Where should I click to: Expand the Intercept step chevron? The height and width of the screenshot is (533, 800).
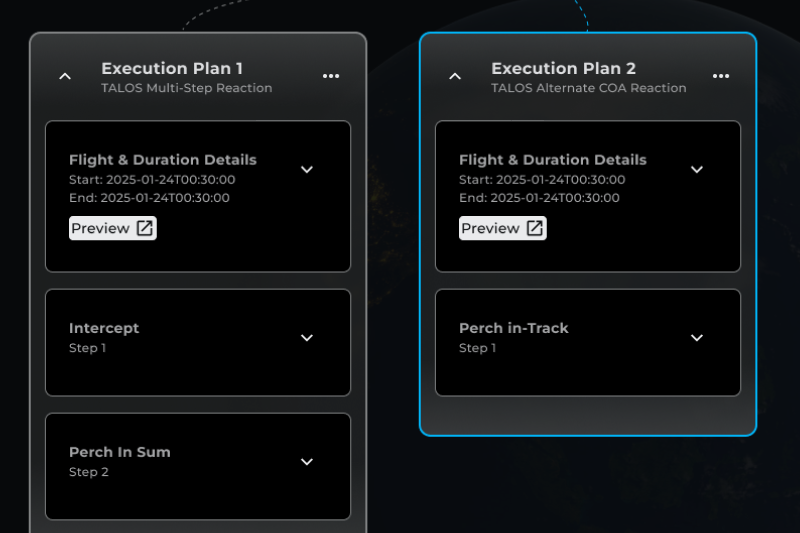point(307,338)
